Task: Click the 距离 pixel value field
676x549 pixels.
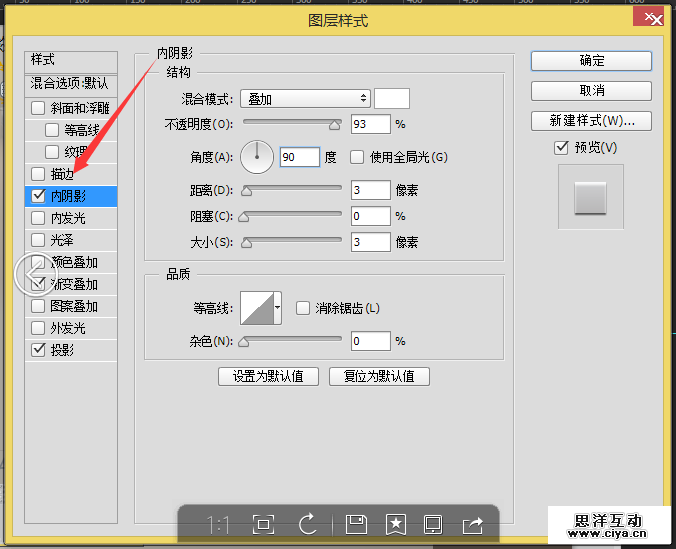Action: 371,190
